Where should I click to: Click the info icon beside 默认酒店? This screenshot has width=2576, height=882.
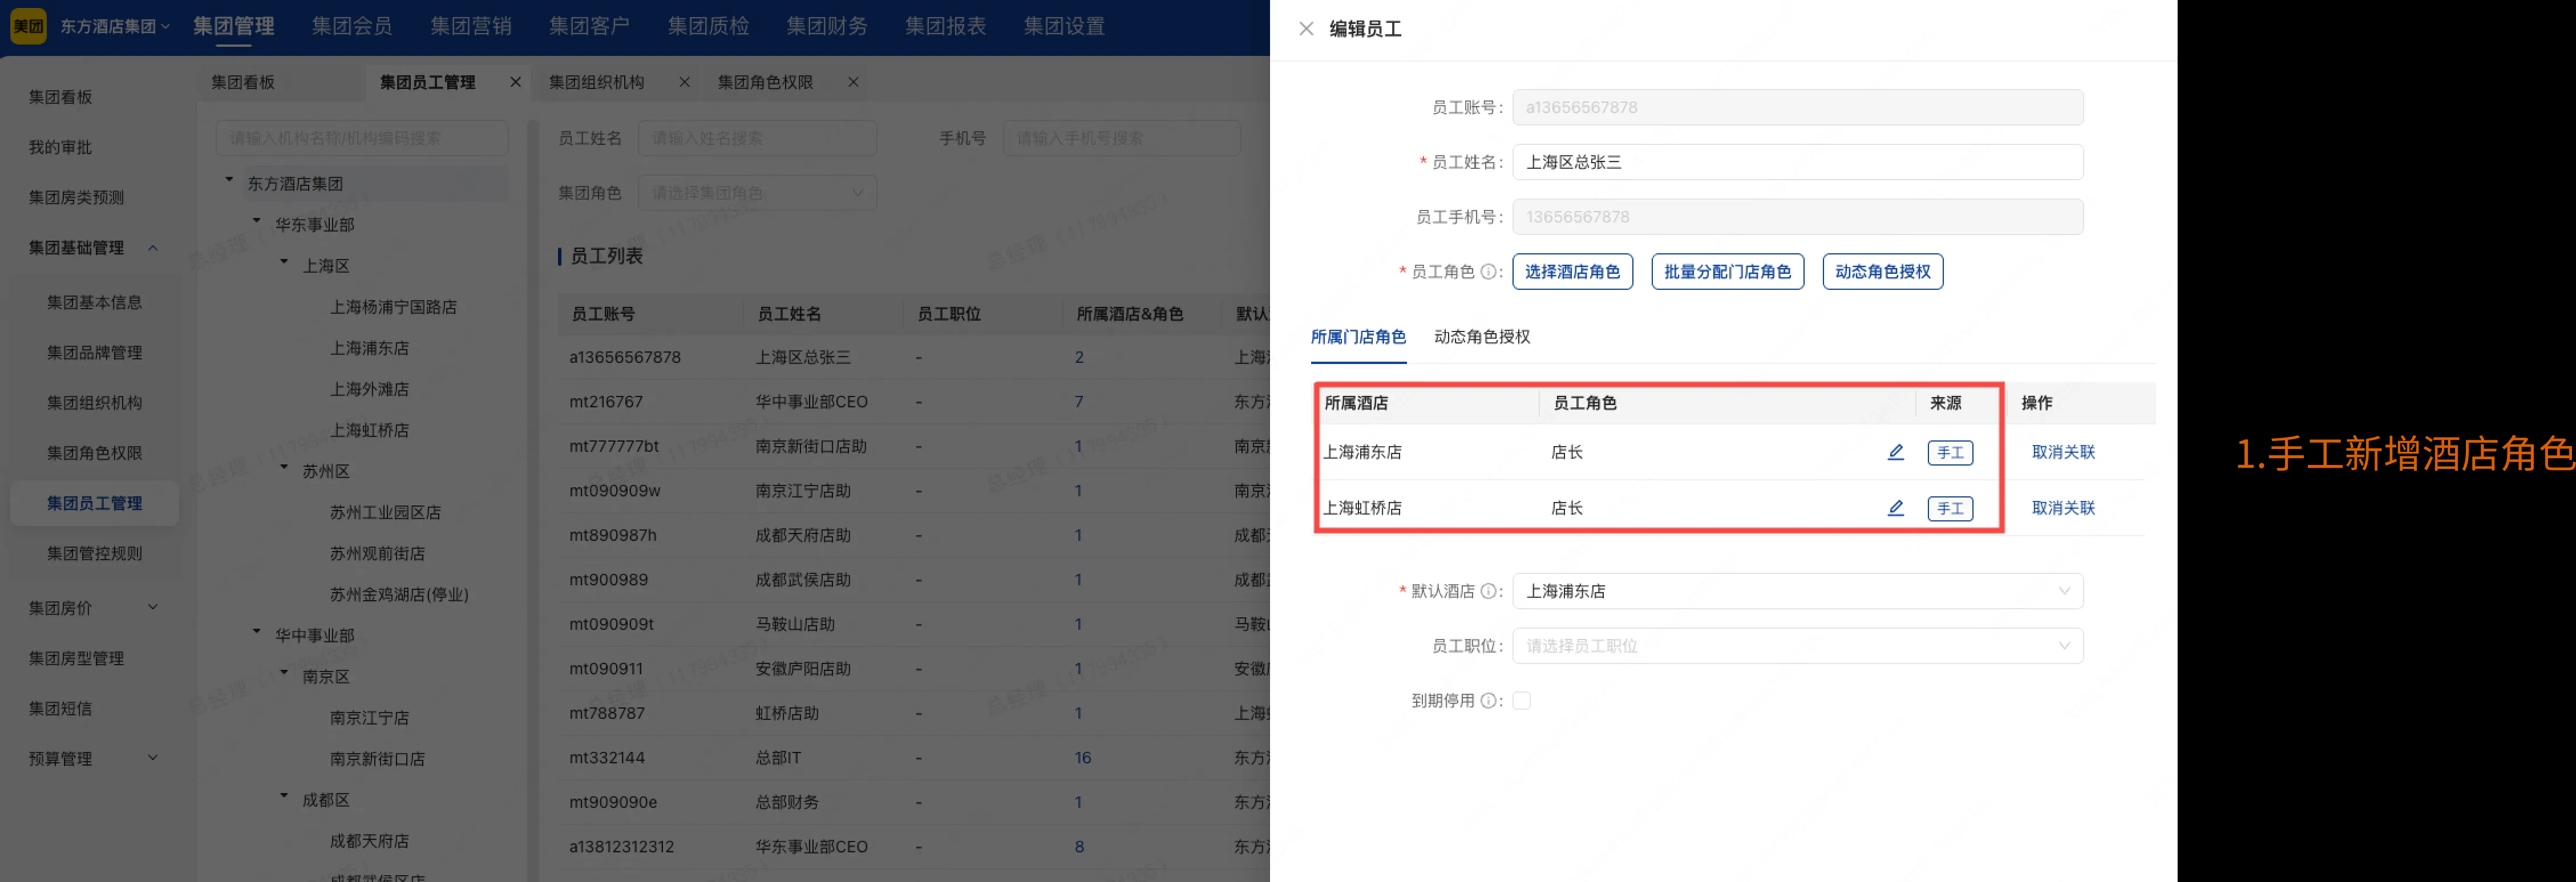click(1489, 591)
